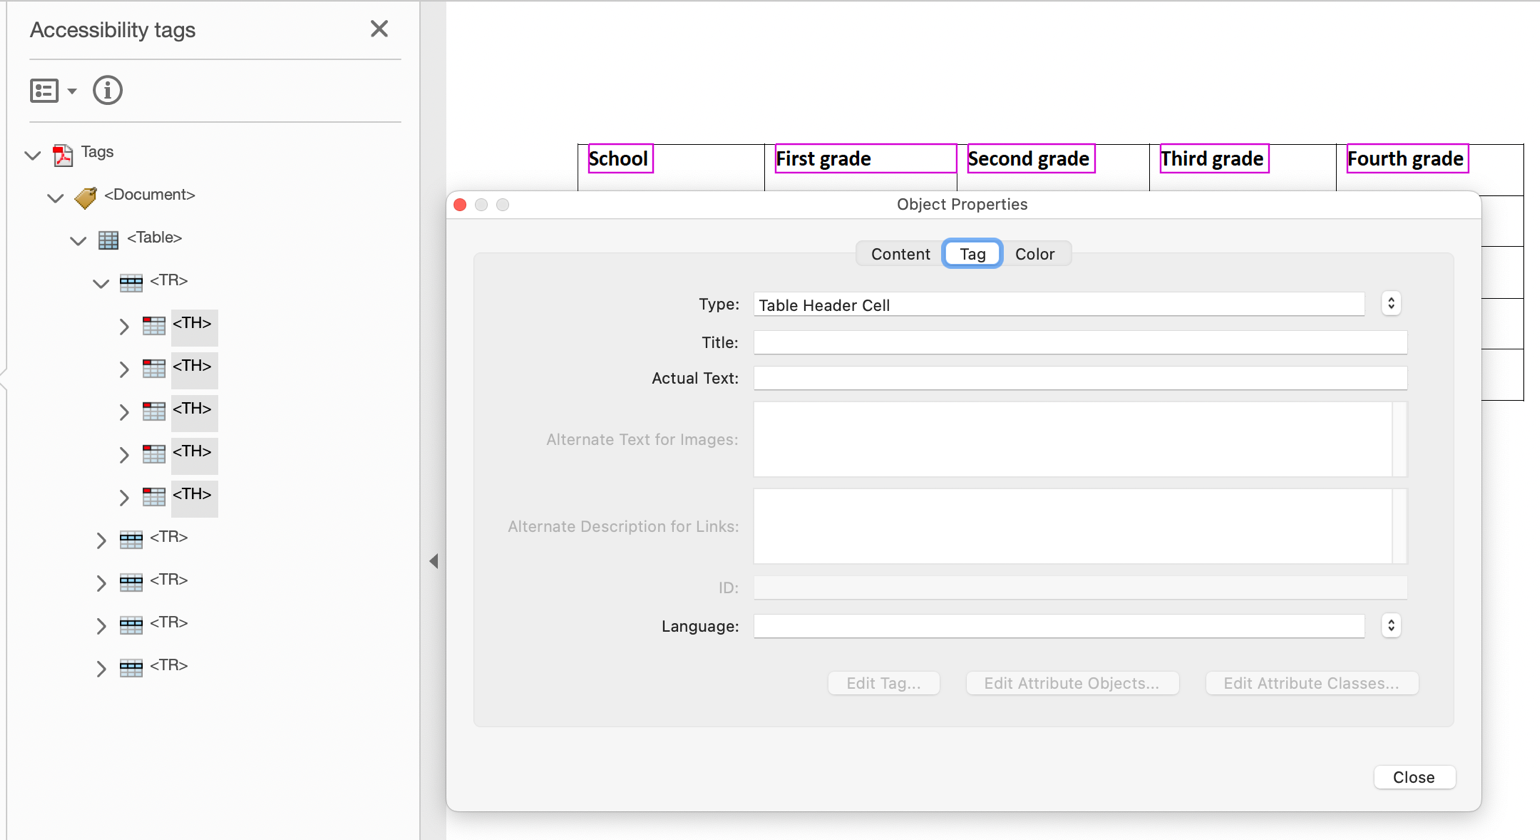The height and width of the screenshot is (840, 1540).
Task: Collapse the Table disclosure triangle
Action: click(x=78, y=239)
